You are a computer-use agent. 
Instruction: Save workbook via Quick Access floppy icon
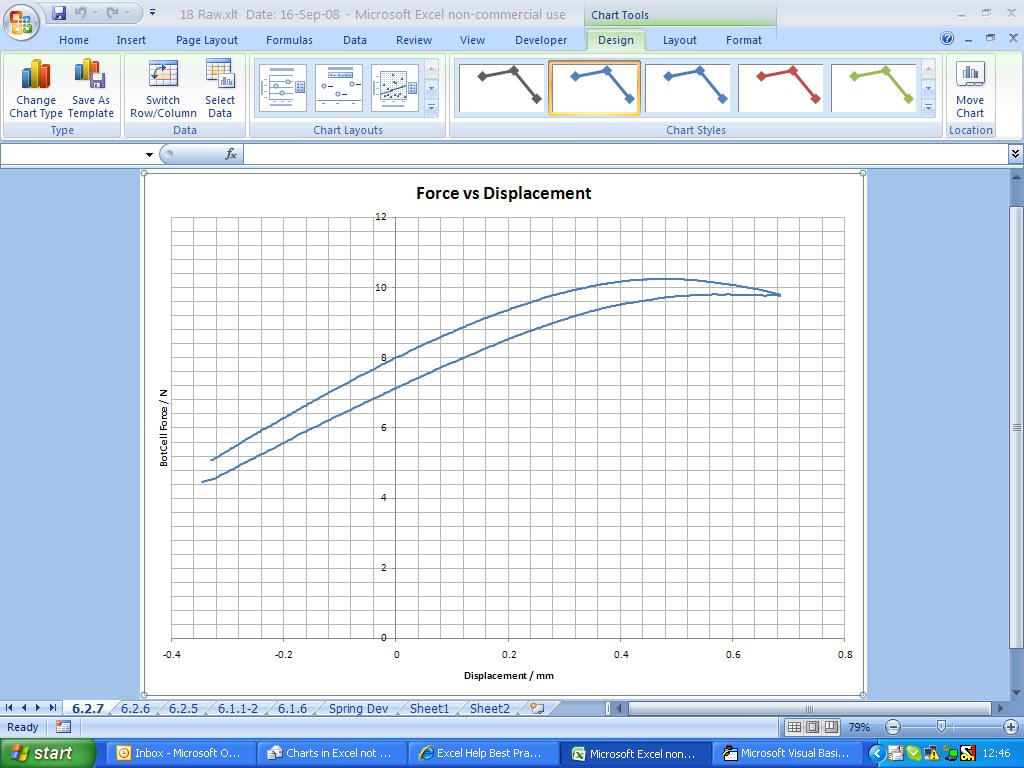tap(59, 14)
